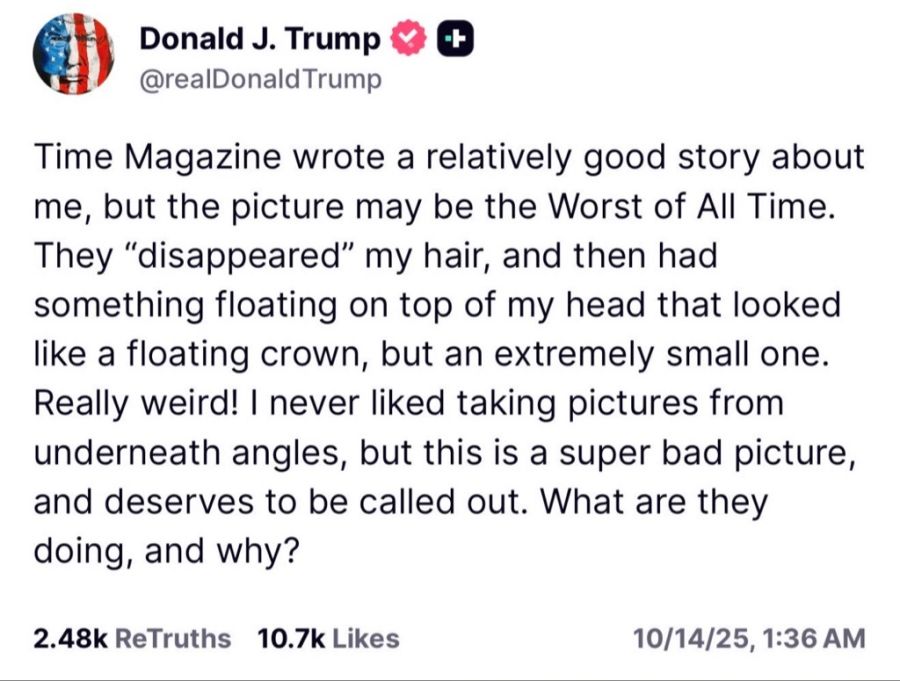The width and height of the screenshot is (900, 681).
Task: Open the Donald J. Trump display name
Action: [260, 39]
